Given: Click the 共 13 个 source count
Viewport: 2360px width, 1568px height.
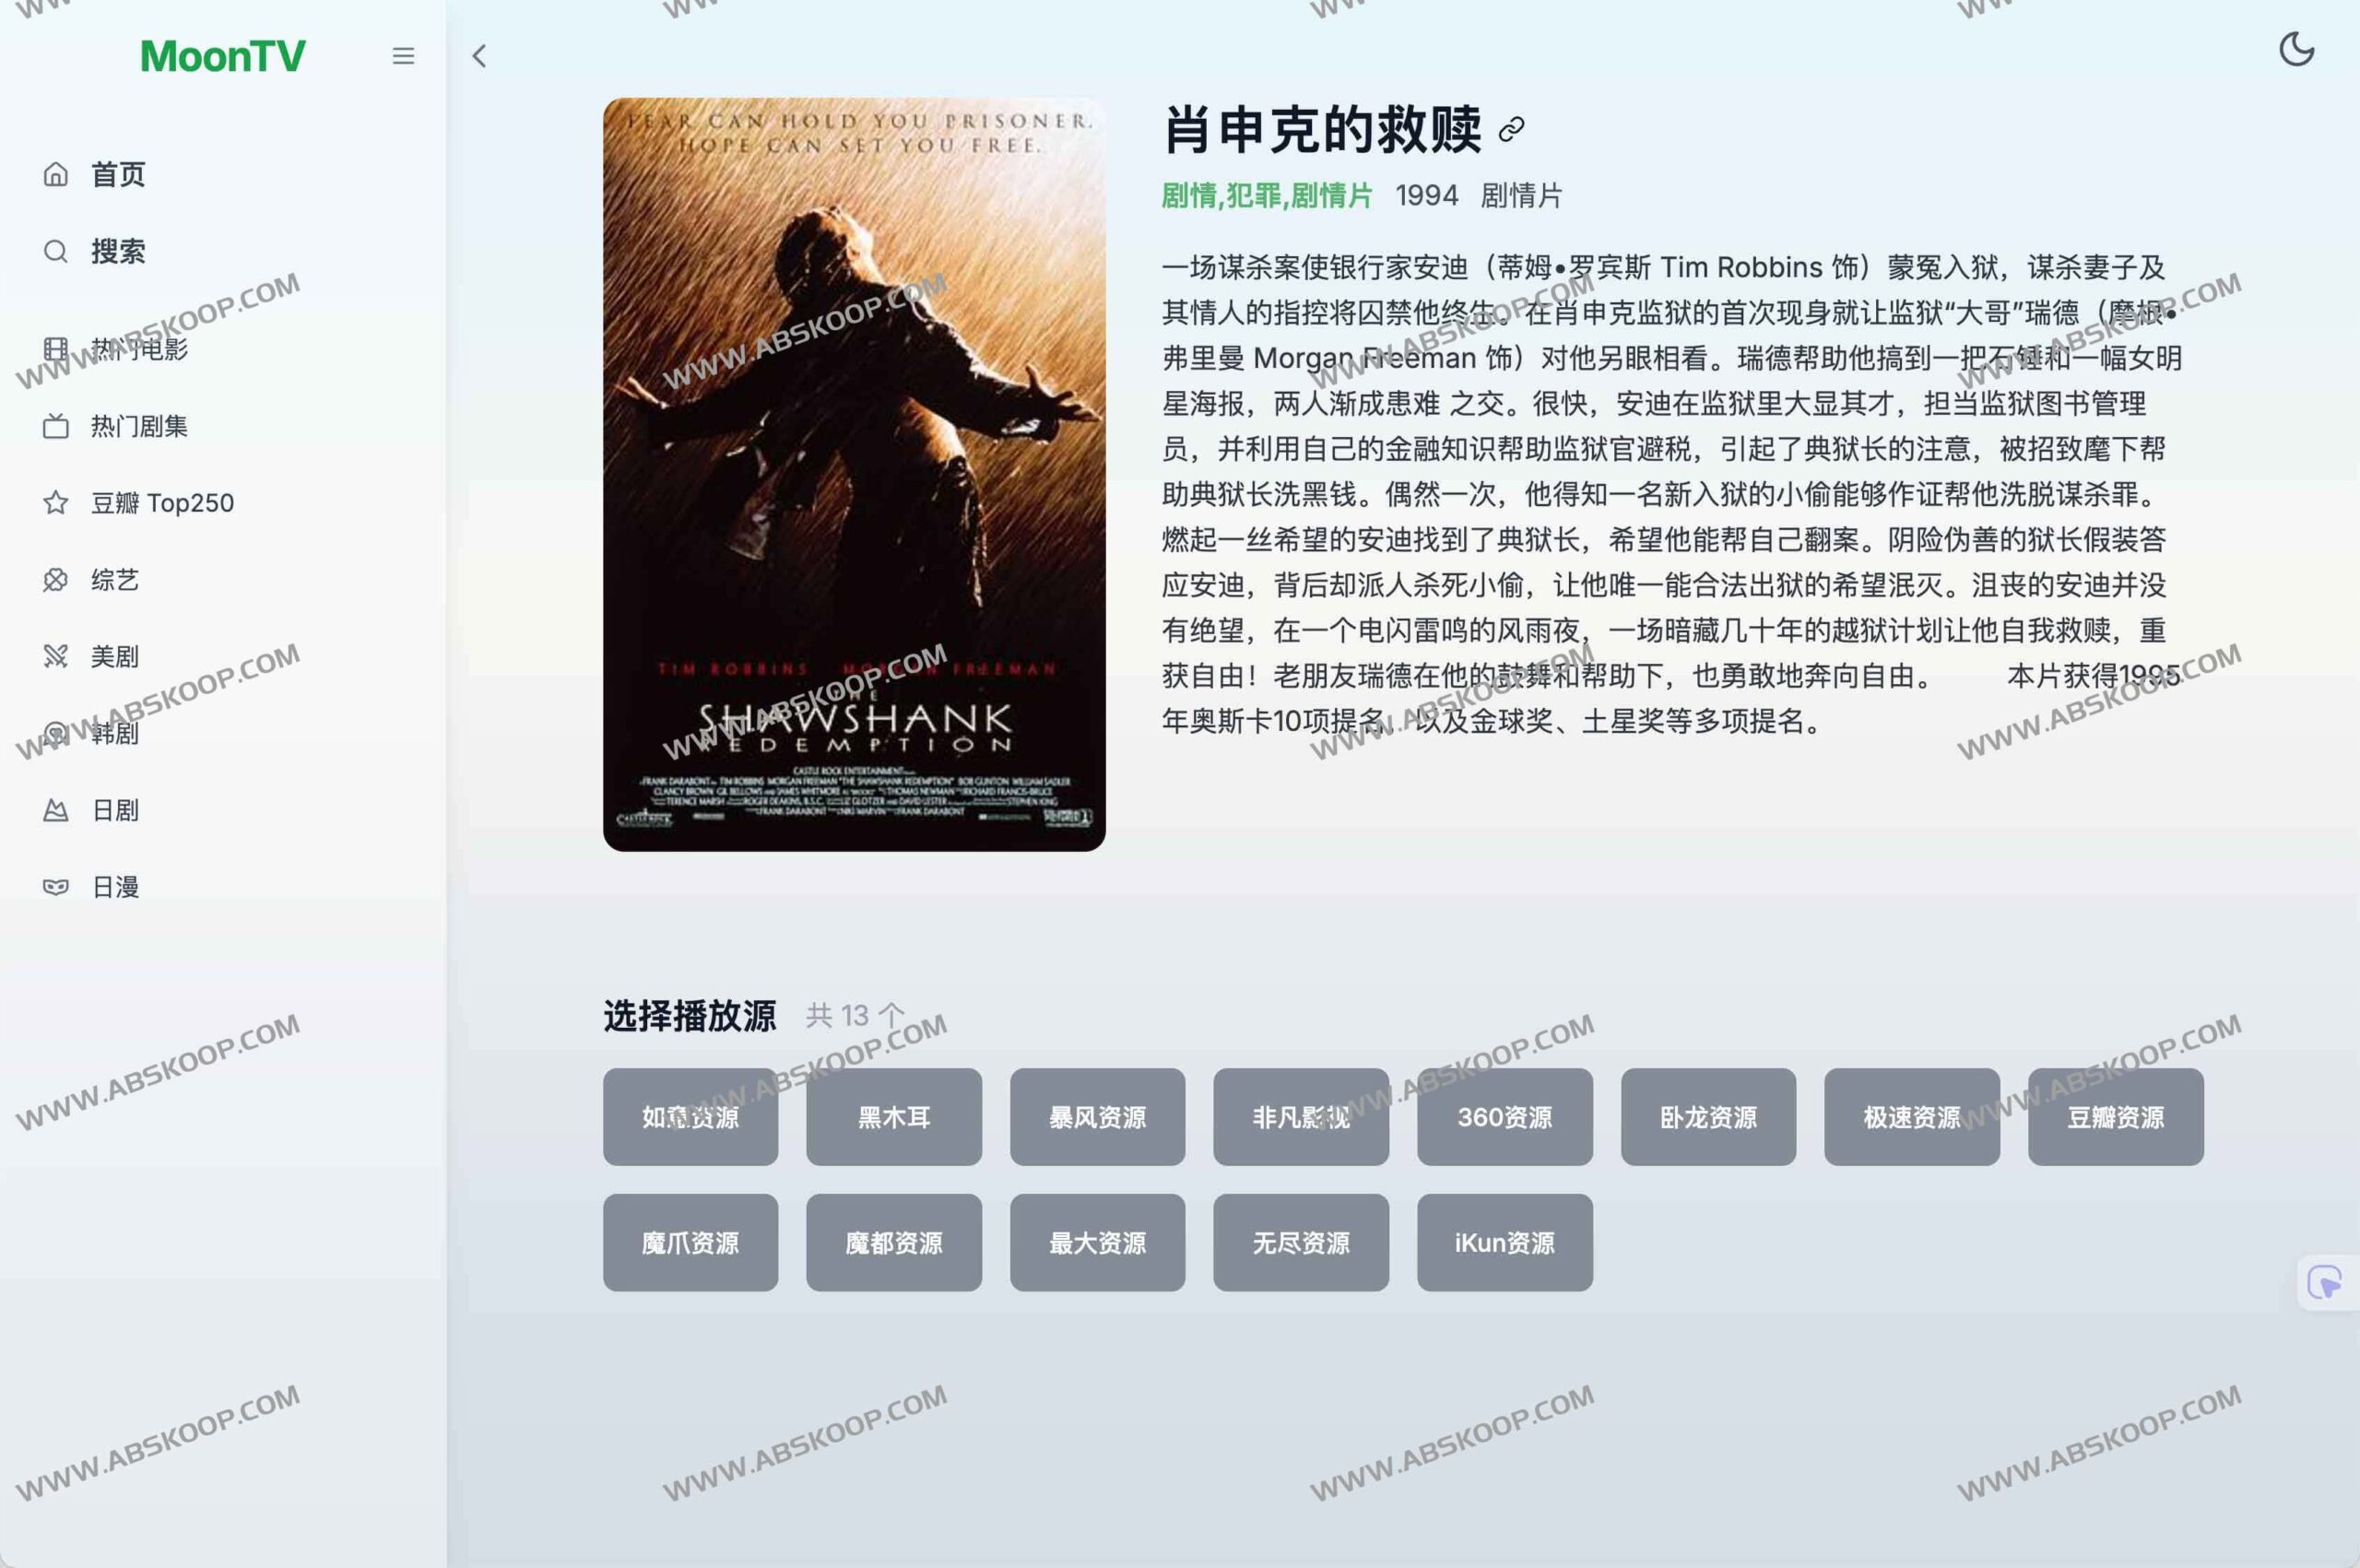Looking at the screenshot, I should 855,1016.
